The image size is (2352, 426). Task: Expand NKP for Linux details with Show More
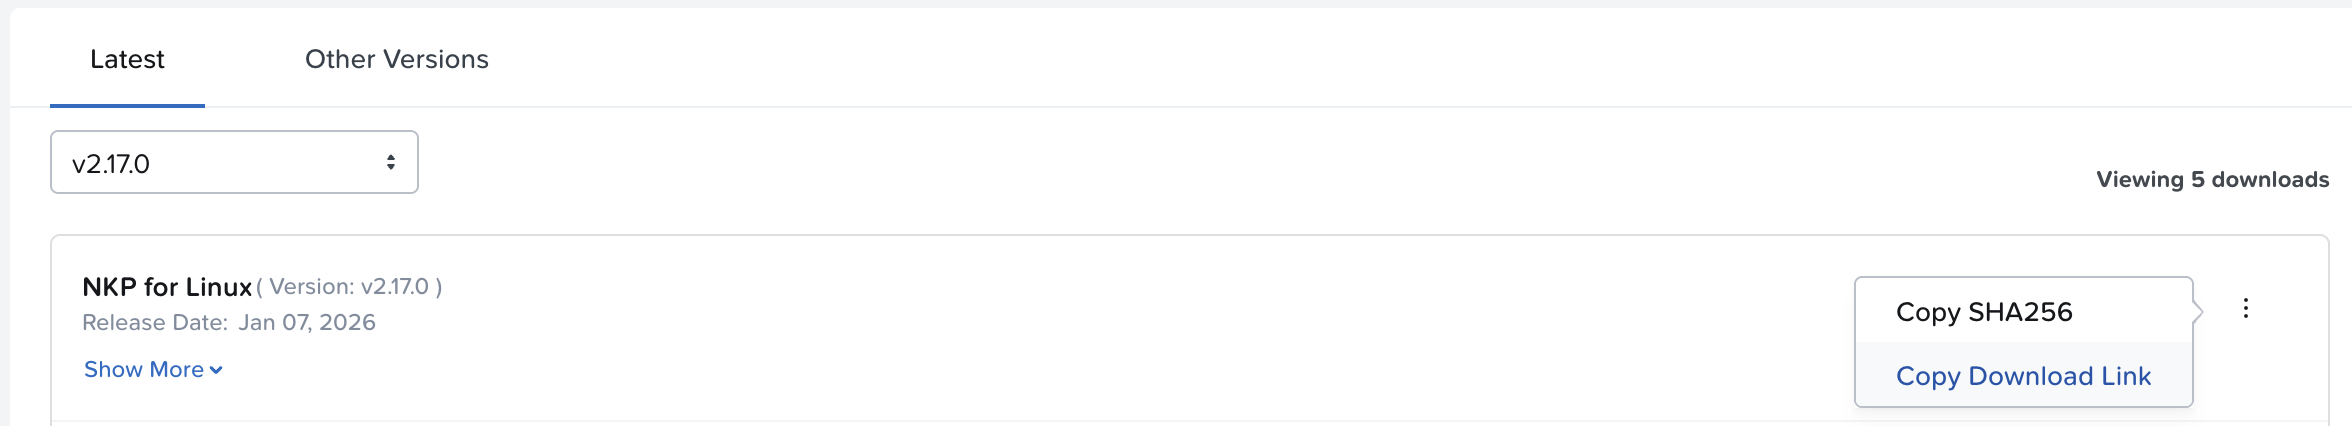144,370
